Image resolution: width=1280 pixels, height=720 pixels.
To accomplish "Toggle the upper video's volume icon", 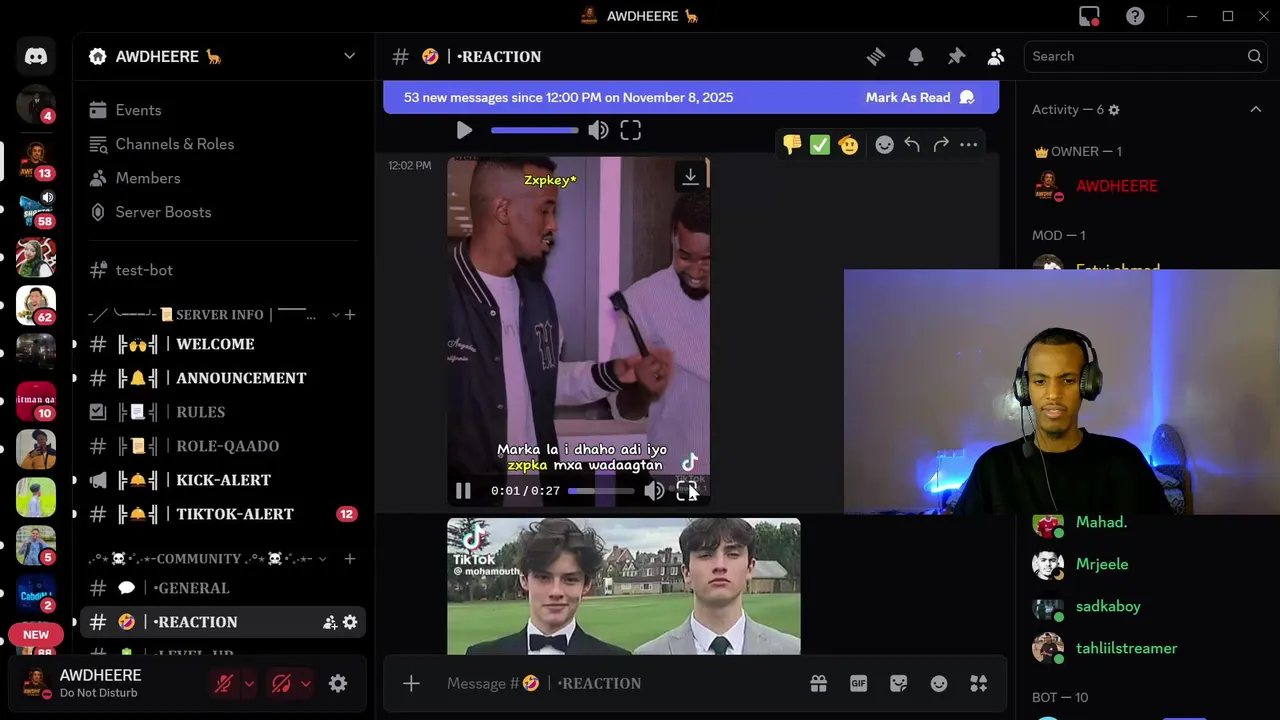I will click(598, 130).
